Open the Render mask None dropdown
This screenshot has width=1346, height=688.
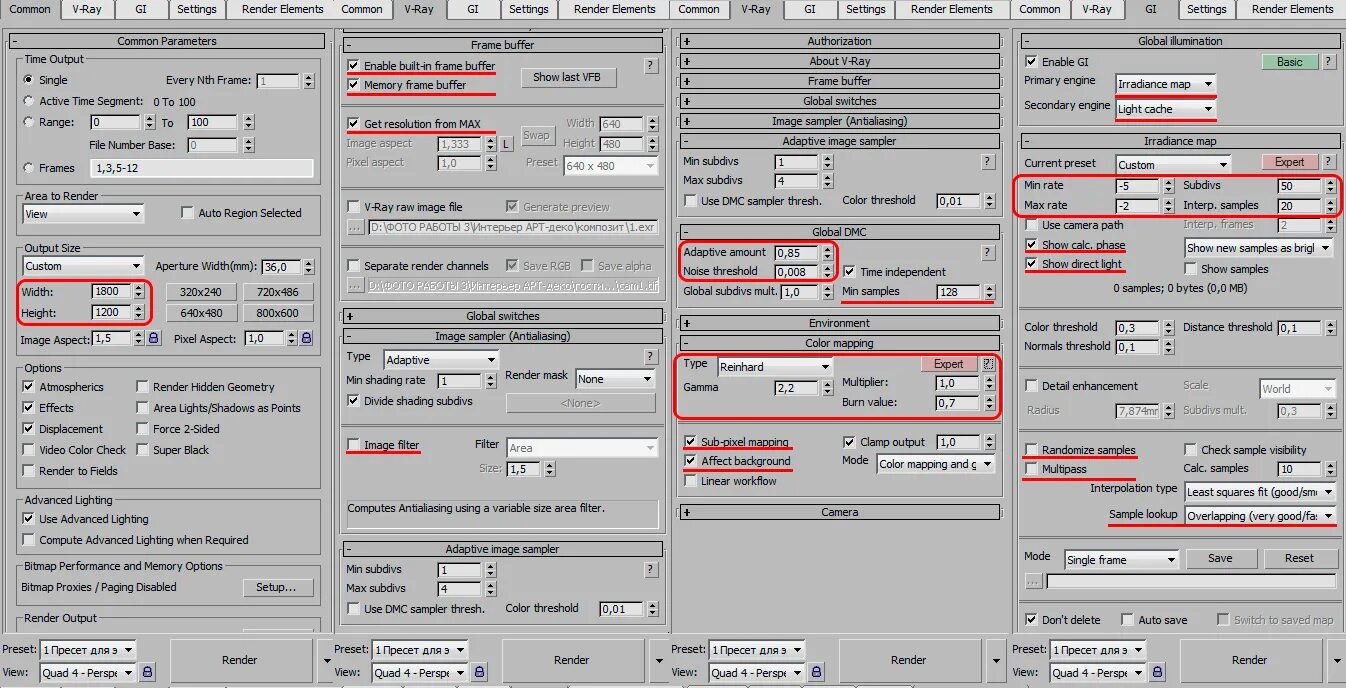click(615, 379)
